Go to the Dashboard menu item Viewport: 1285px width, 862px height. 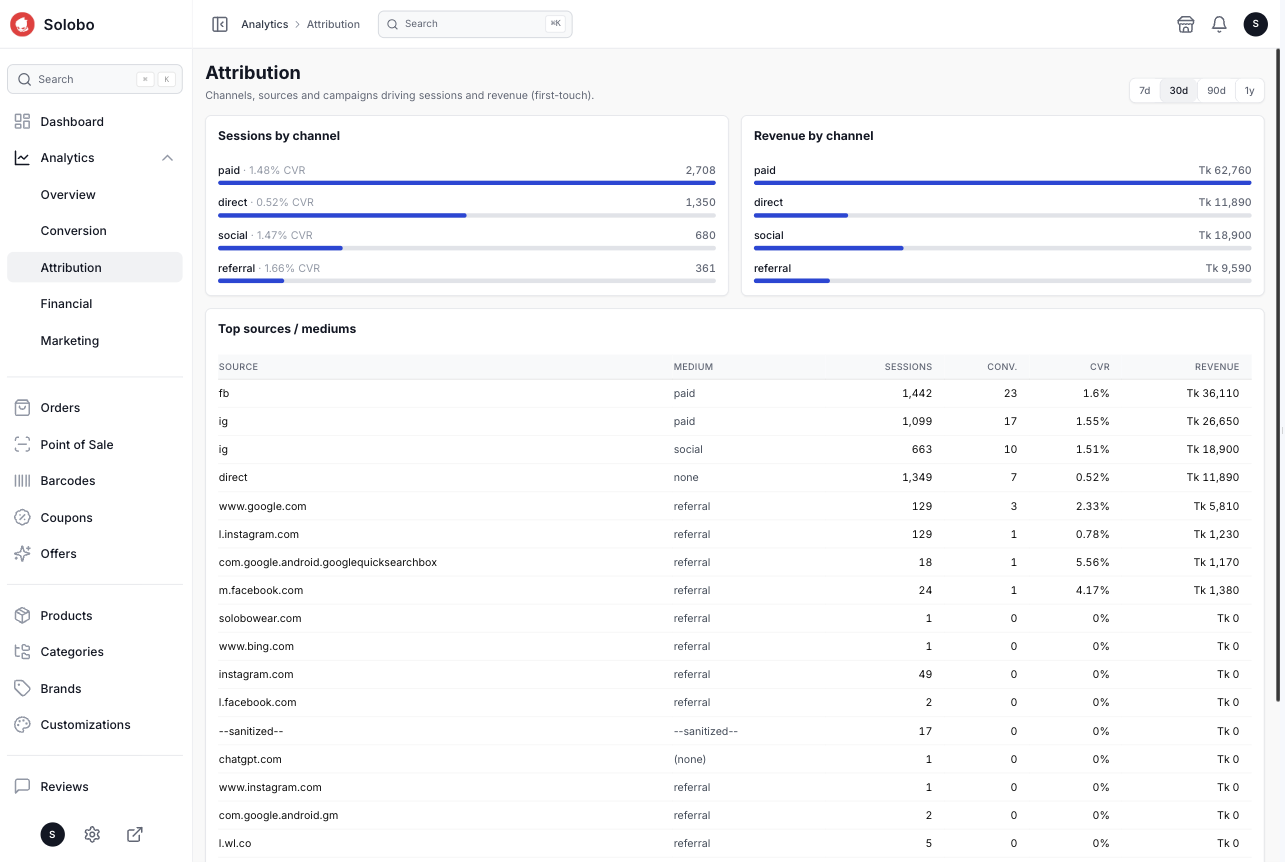[94, 122]
